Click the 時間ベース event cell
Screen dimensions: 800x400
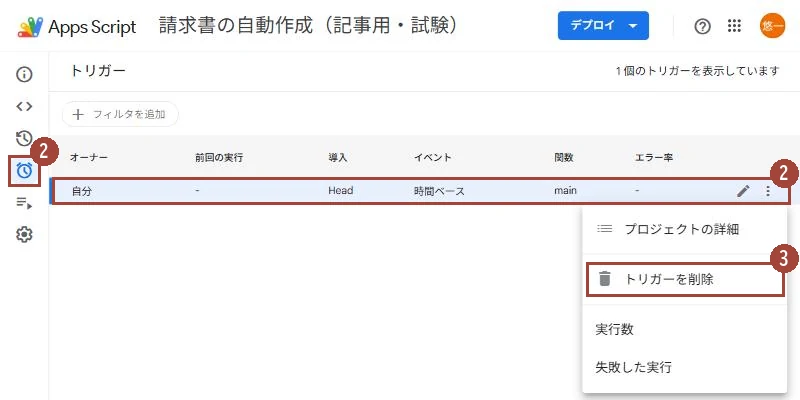(439, 191)
